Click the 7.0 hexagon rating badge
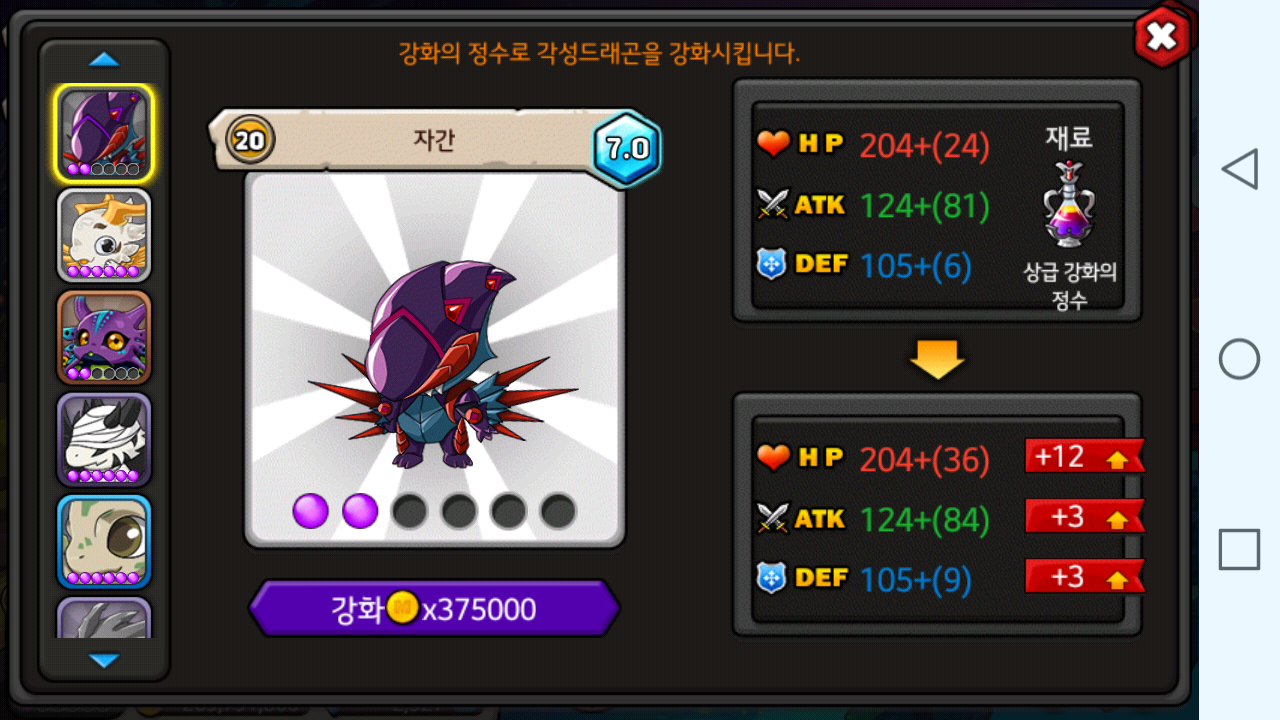 [627, 149]
